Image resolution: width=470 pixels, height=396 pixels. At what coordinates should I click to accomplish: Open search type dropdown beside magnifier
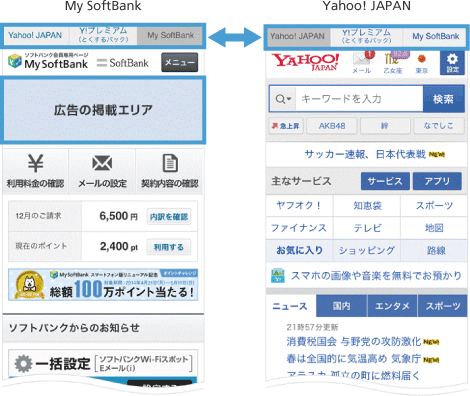[283, 99]
